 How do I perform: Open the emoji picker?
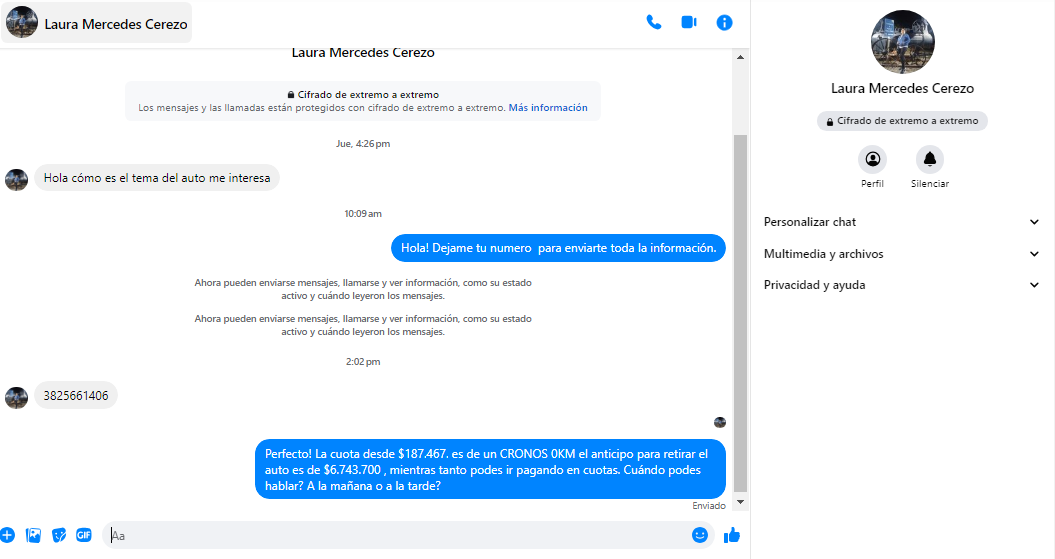point(700,535)
